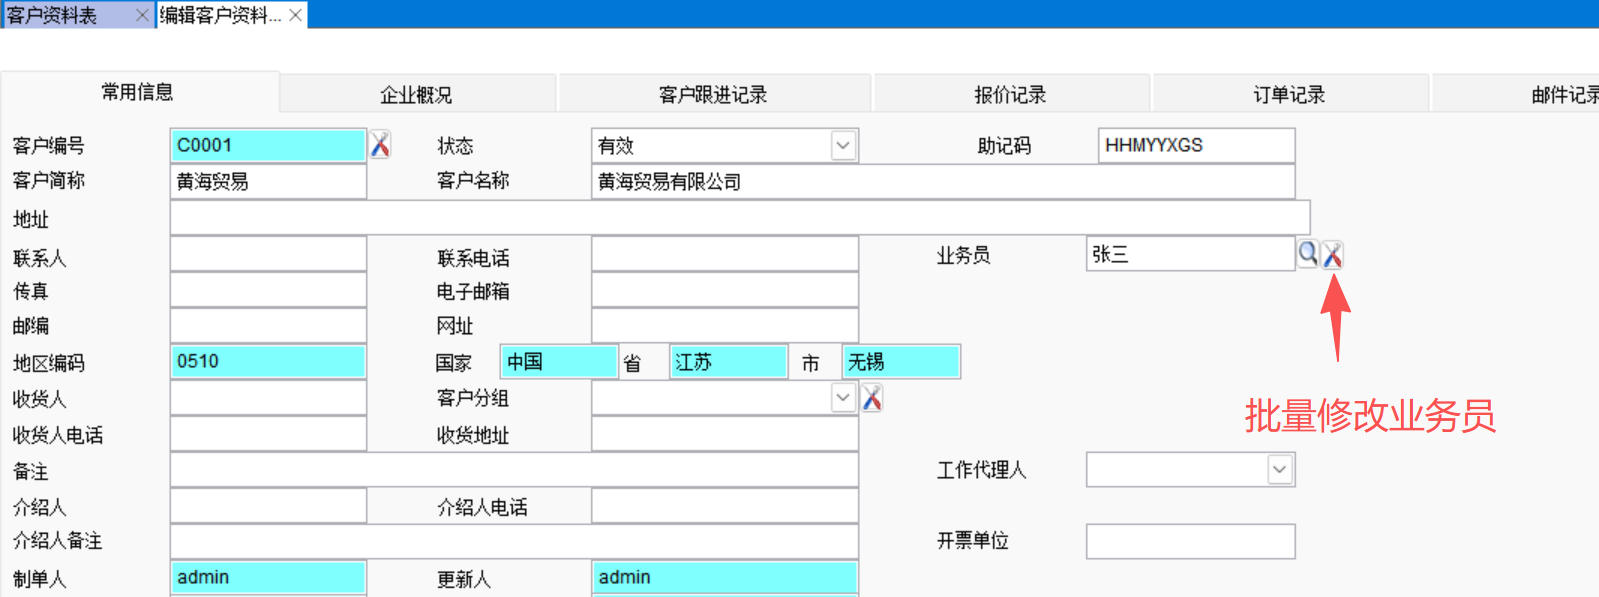Click the 助记码 field containing HHMYYXGS
Image resolution: width=1599 pixels, height=597 pixels.
click(x=1195, y=145)
